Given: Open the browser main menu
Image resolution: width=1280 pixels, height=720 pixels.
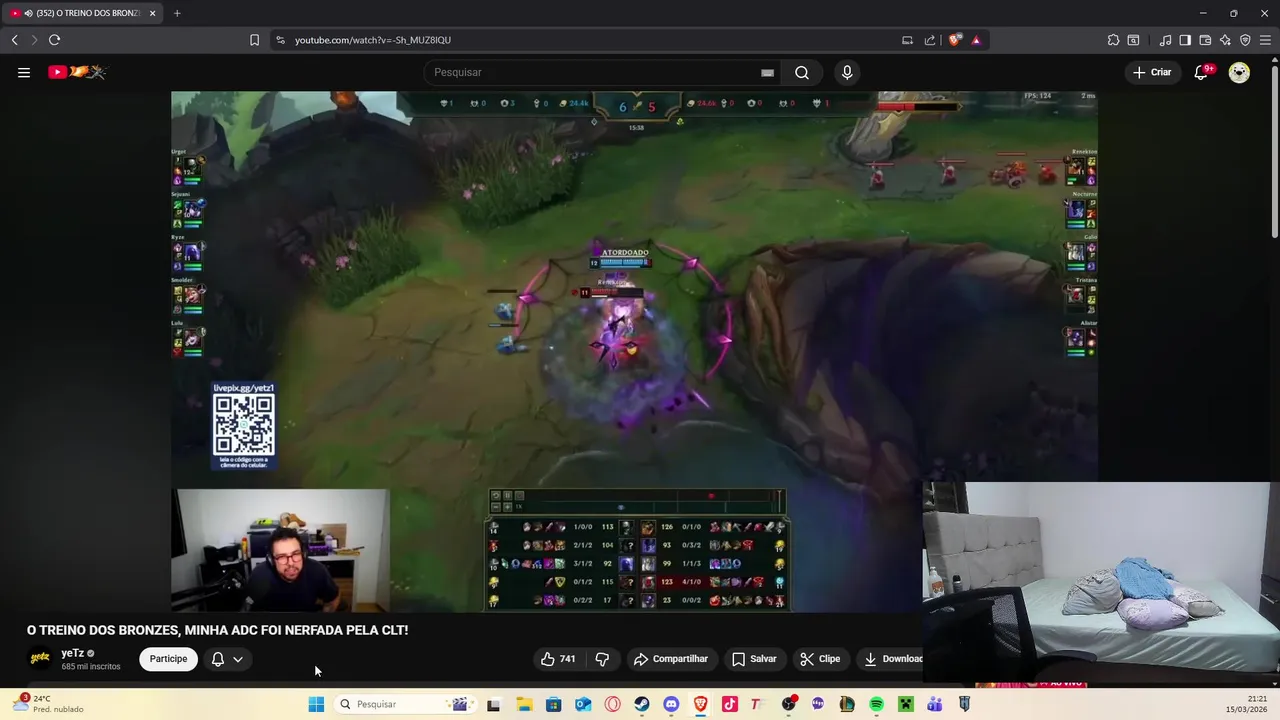Looking at the screenshot, I should pyautogui.click(x=1265, y=40).
